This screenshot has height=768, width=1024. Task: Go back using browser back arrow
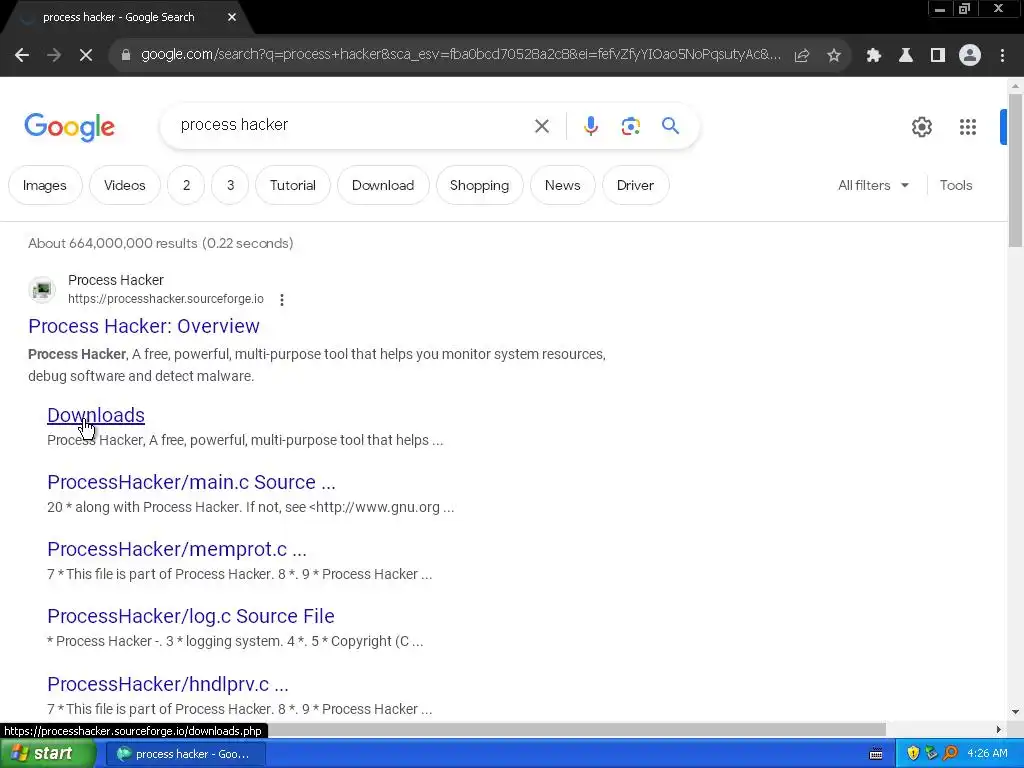click(x=22, y=56)
